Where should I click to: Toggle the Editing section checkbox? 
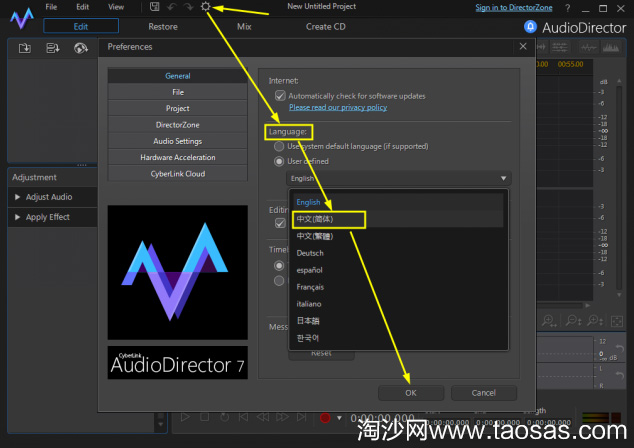pos(280,223)
